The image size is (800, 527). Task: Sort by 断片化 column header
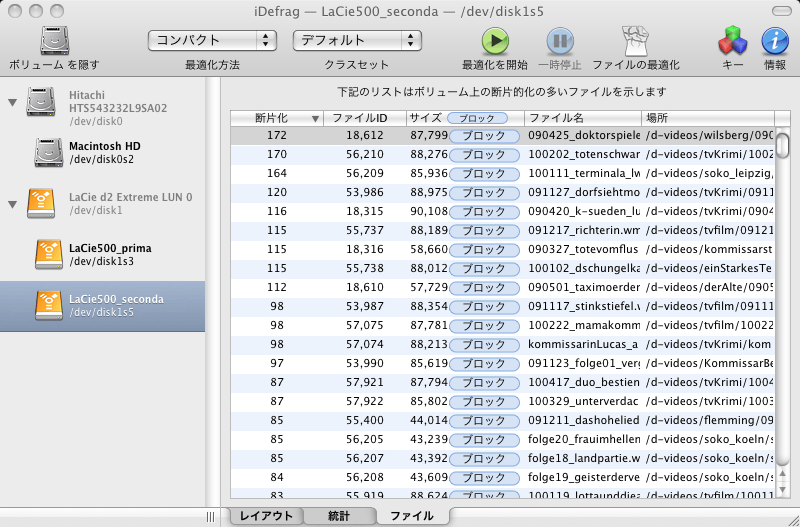pyautogui.click(x=277, y=118)
